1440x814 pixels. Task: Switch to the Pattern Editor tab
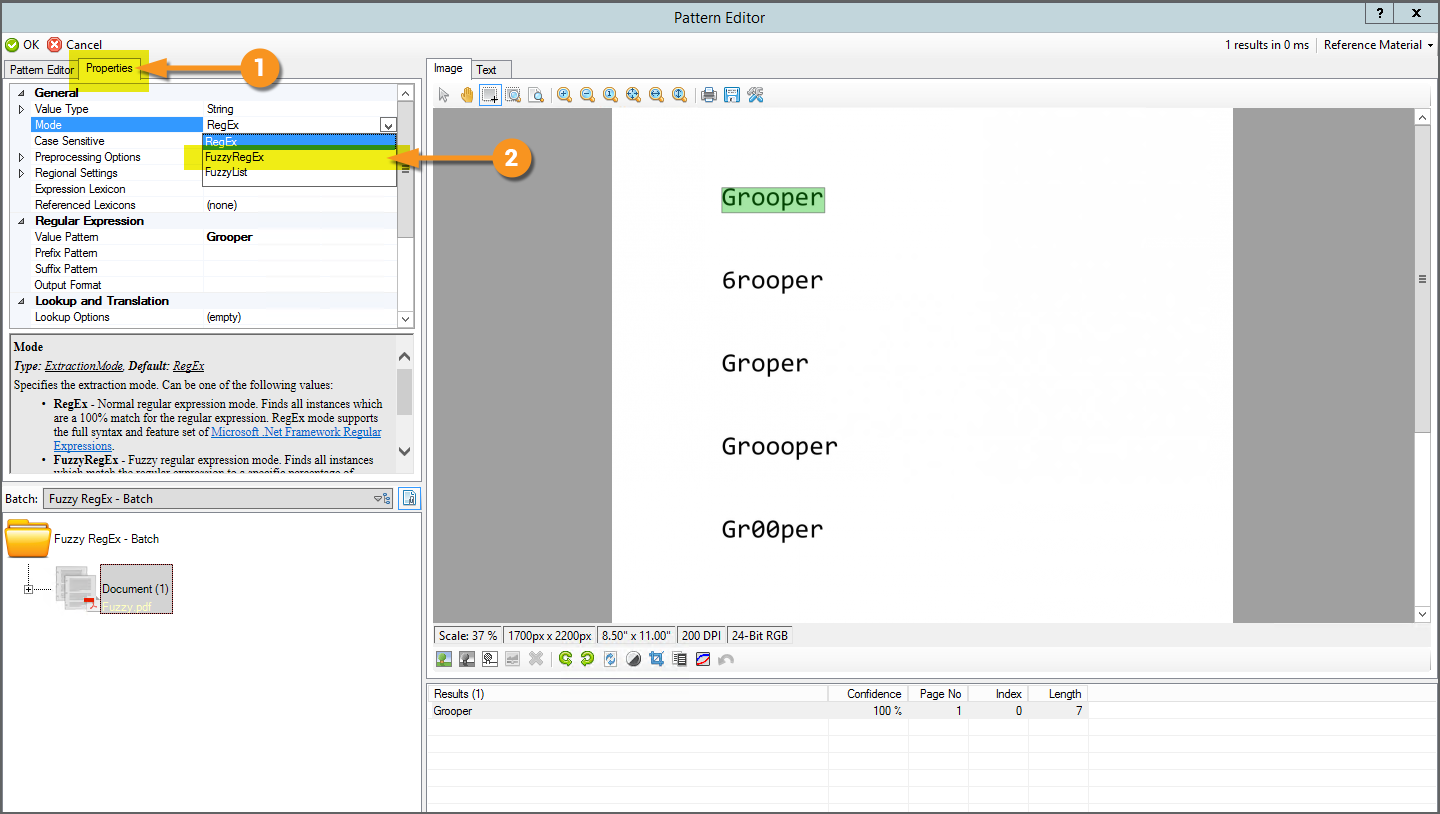click(42, 70)
